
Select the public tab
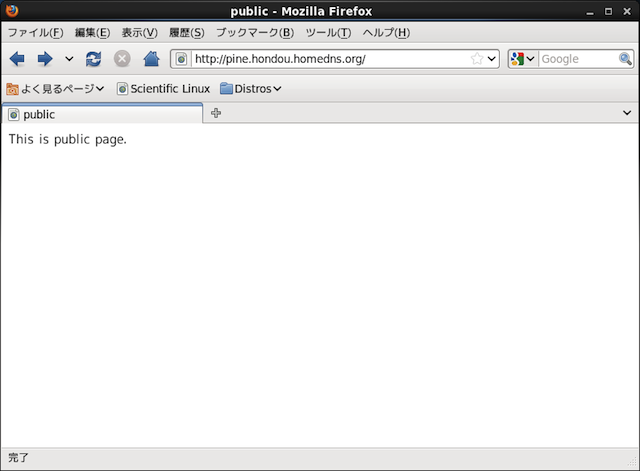pyautogui.click(x=100, y=114)
